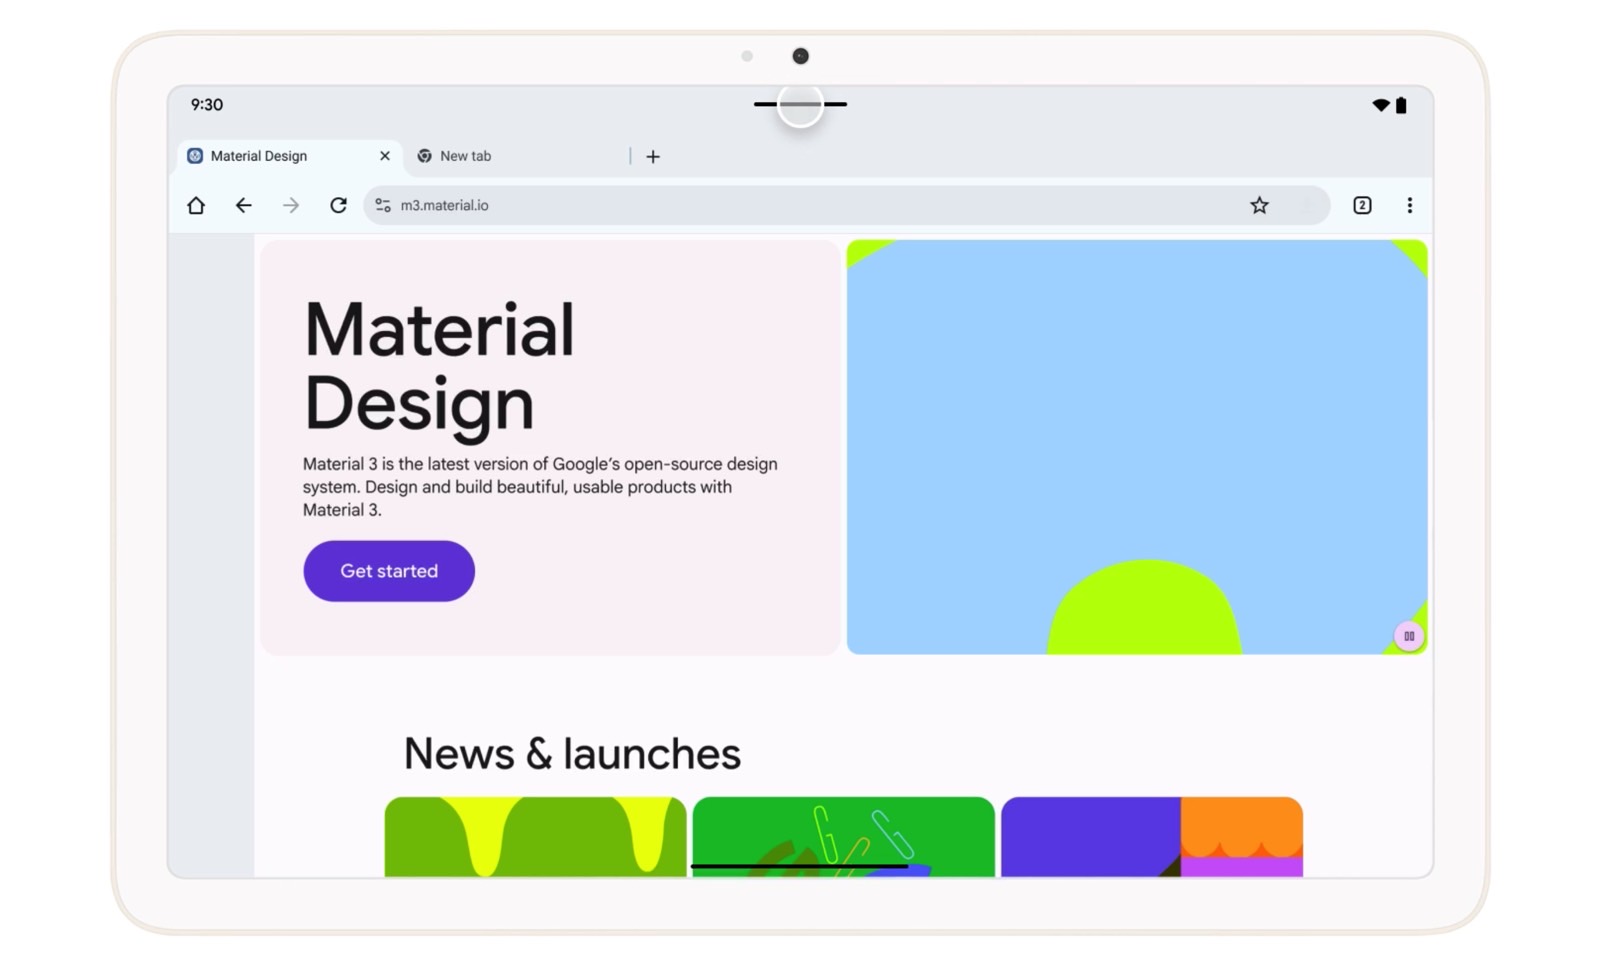Open the Chrome home page icon
This screenshot has width=1600, height=966.
click(x=196, y=205)
